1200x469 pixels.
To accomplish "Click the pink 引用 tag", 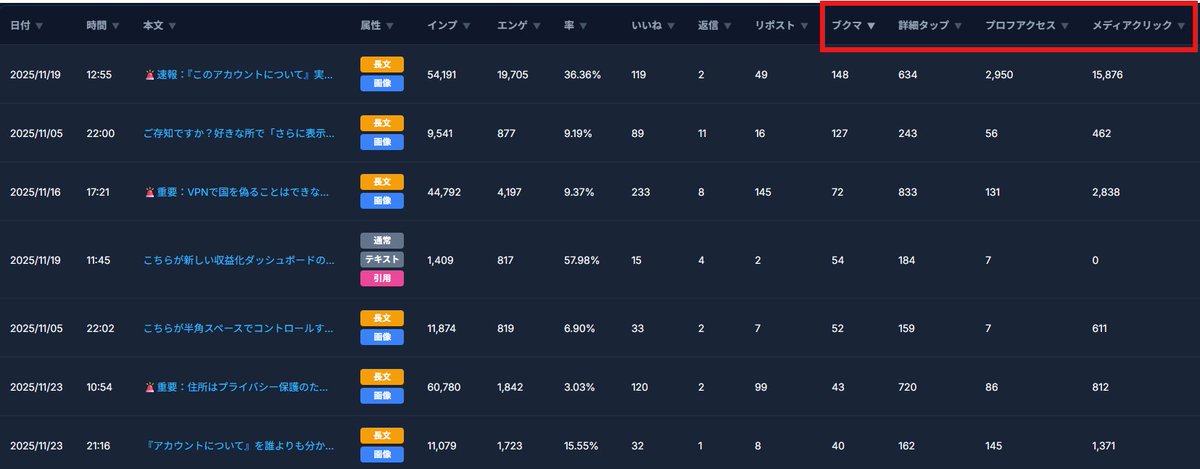I will [x=382, y=279].
